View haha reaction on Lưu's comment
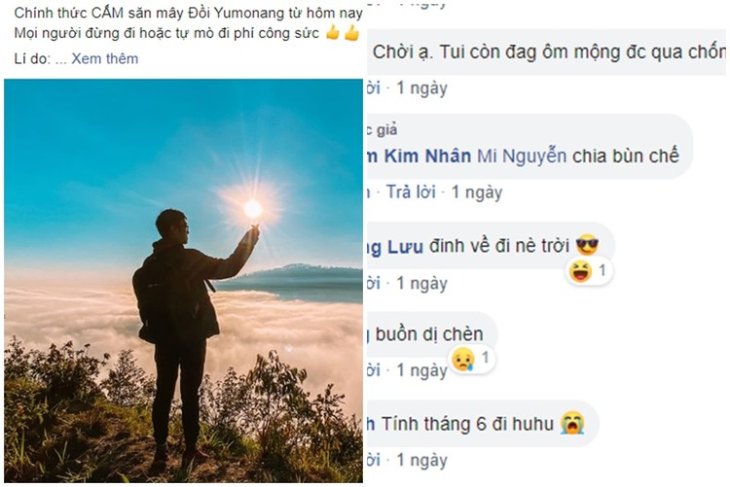730x487 pixels. coord(589,271)
